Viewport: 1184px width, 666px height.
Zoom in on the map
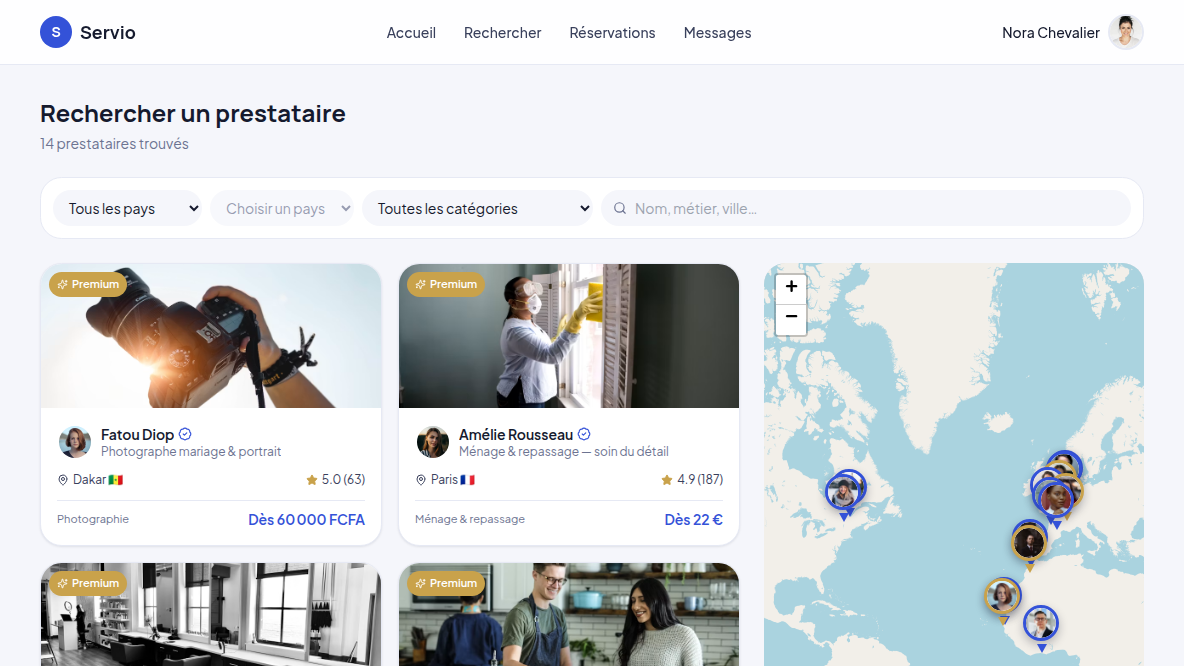(791, 287)
